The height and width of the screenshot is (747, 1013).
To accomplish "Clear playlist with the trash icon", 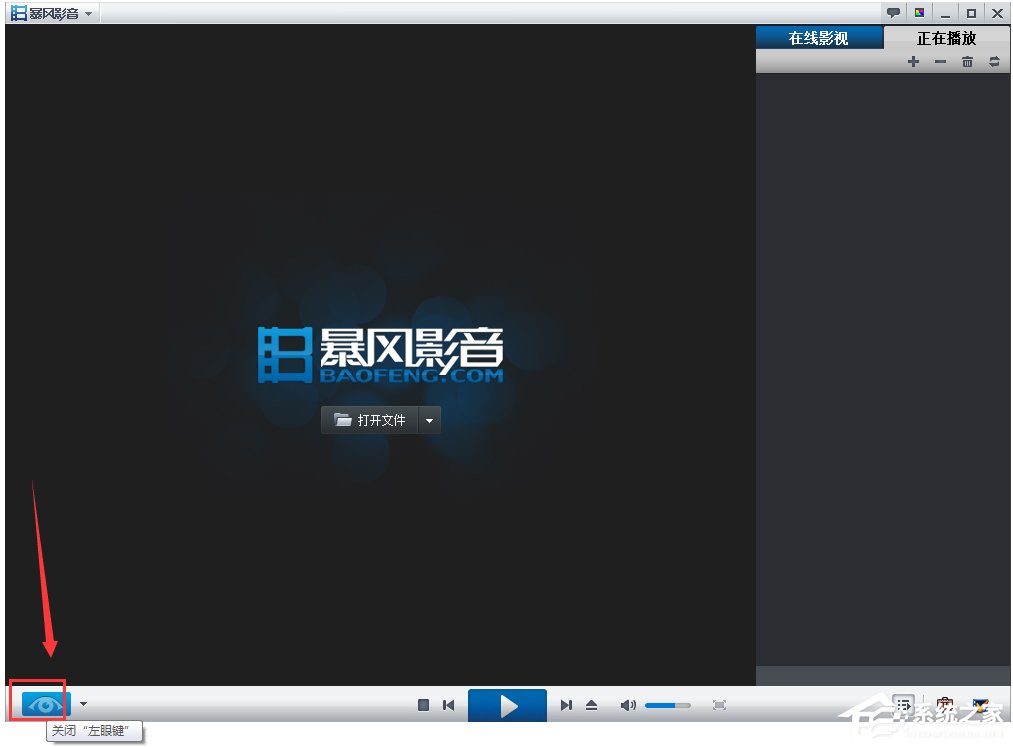I will pos(967,61).
